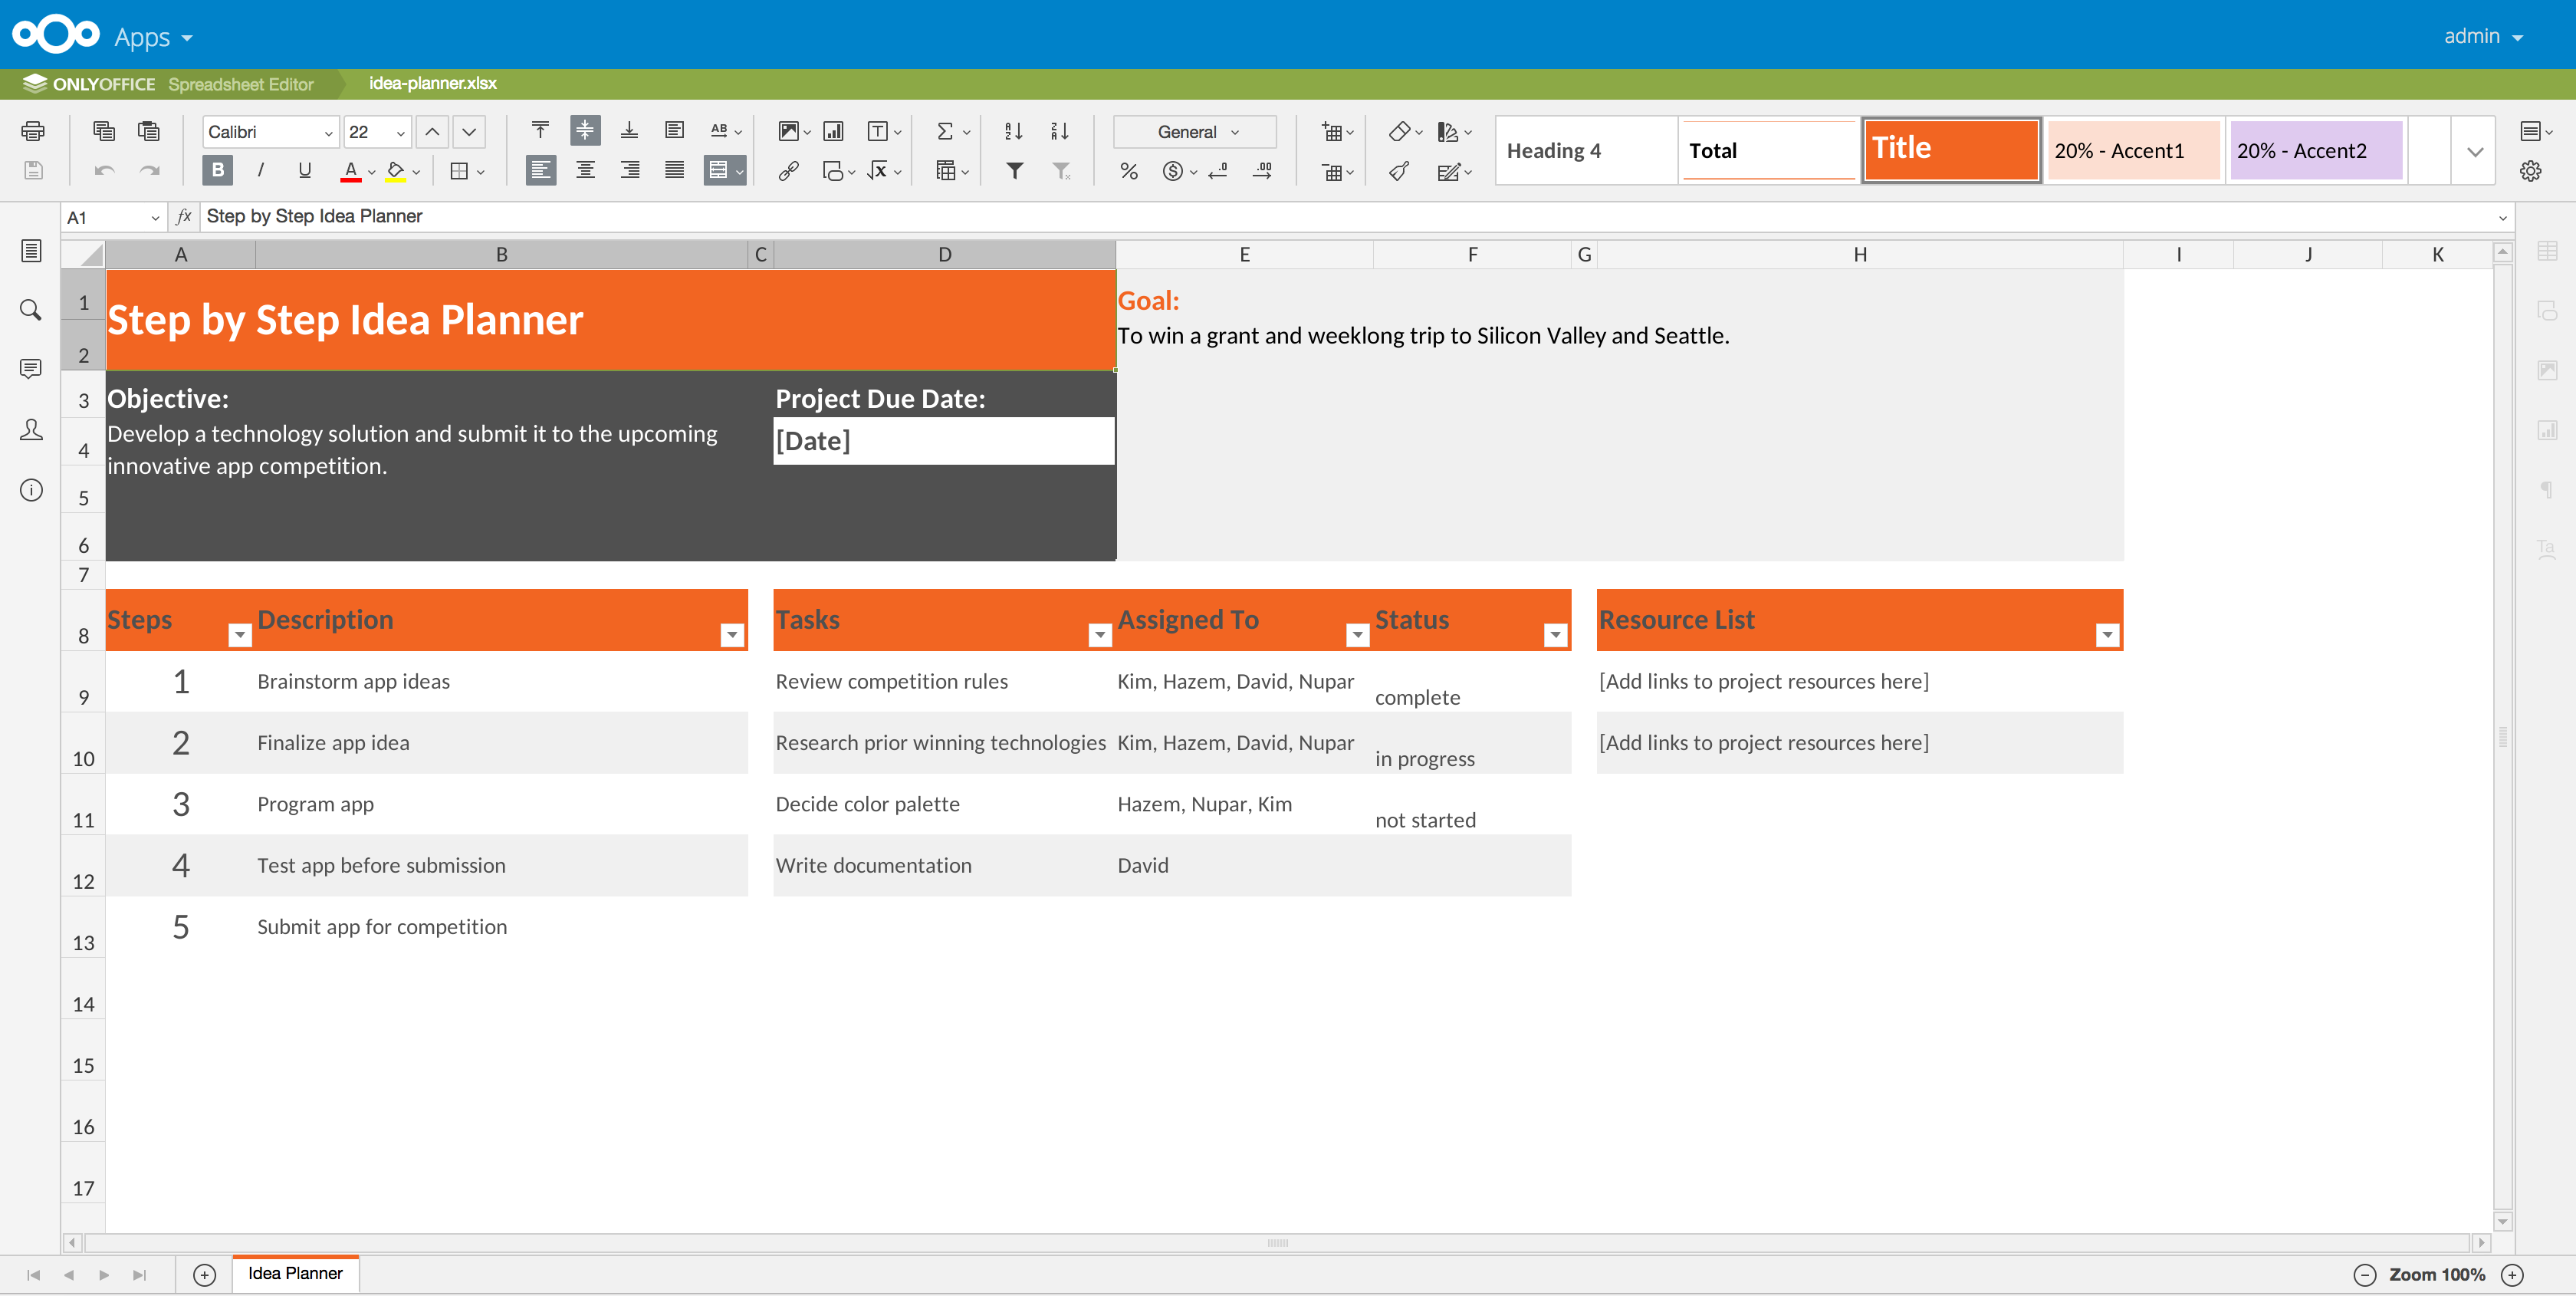
Task: Open the General number format dropdown
Action: click(1195, 132)
